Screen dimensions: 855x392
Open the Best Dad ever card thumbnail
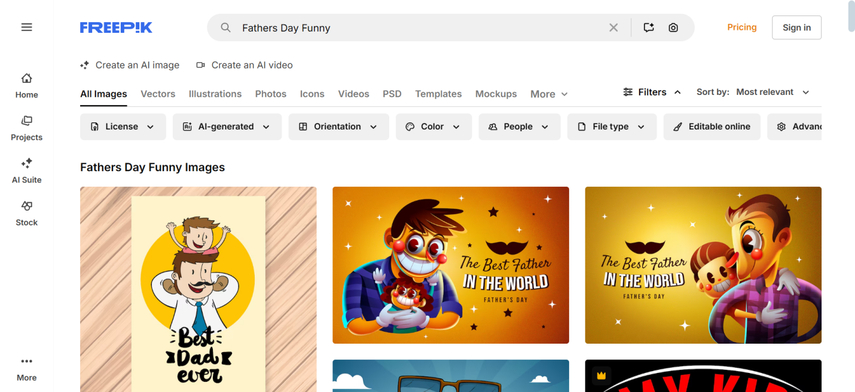[198, 289]
